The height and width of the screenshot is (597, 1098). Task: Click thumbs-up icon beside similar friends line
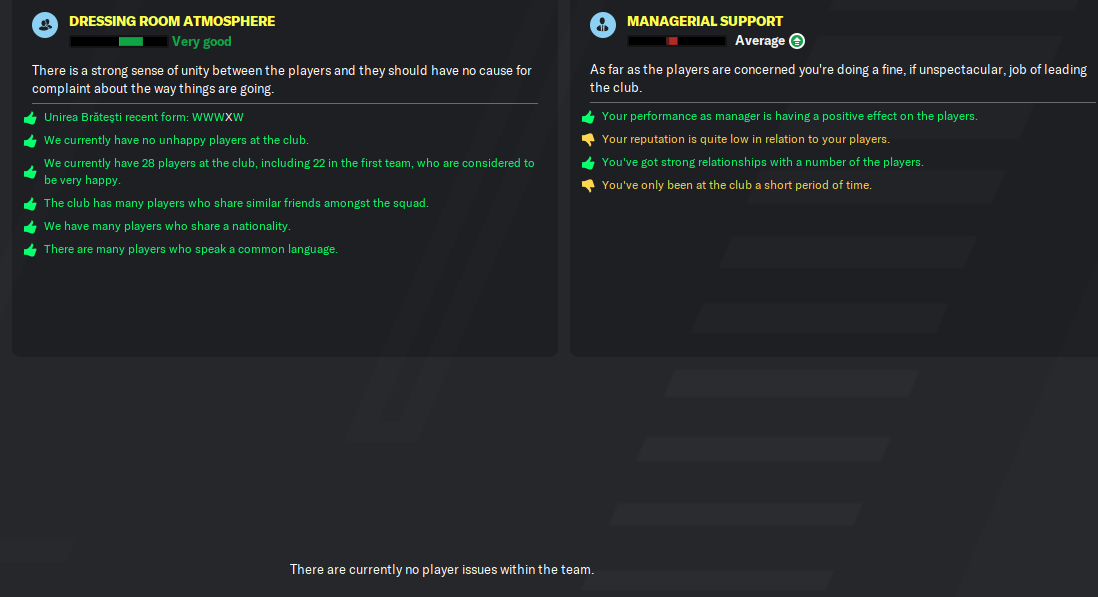[x=30, y=204]
